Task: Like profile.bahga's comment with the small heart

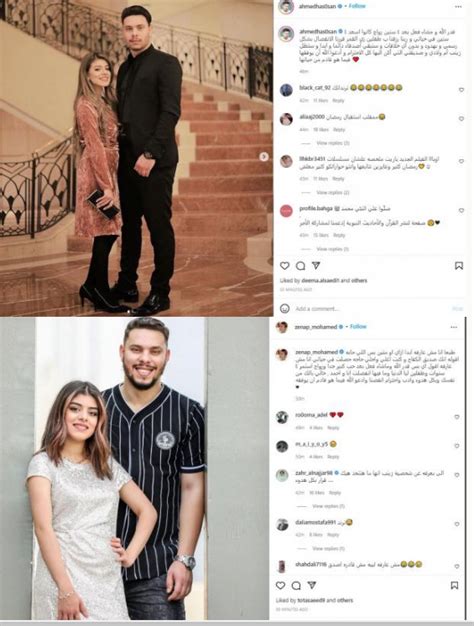Action: pos(461,210)
